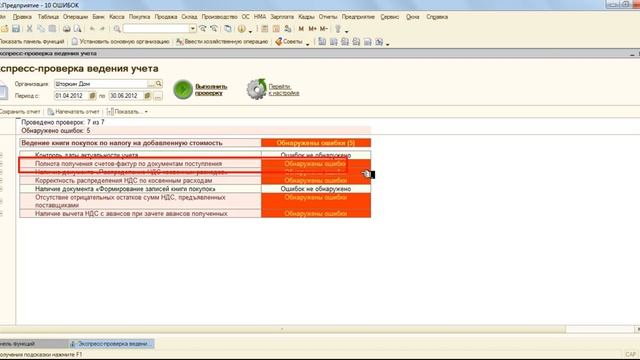Open the Продажа menu
Screen dimensions: 640x360
166,17
